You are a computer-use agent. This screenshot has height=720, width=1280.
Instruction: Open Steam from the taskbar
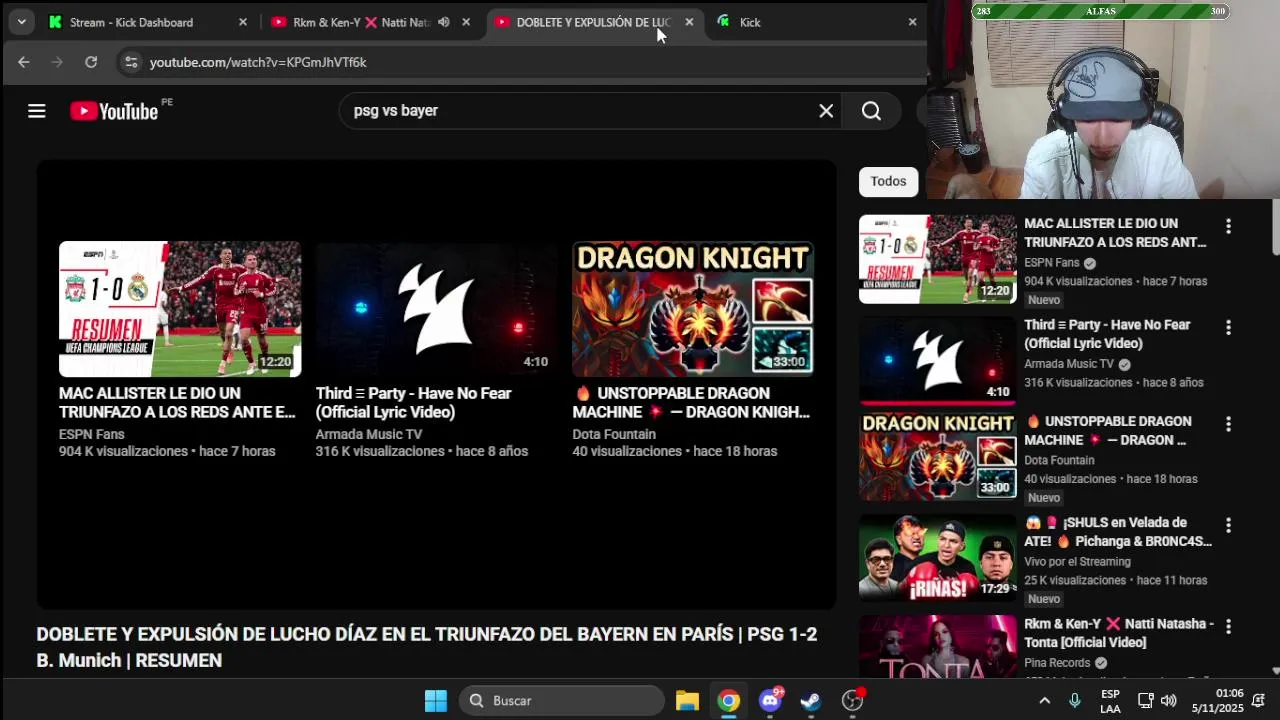[x=811, y=701]
